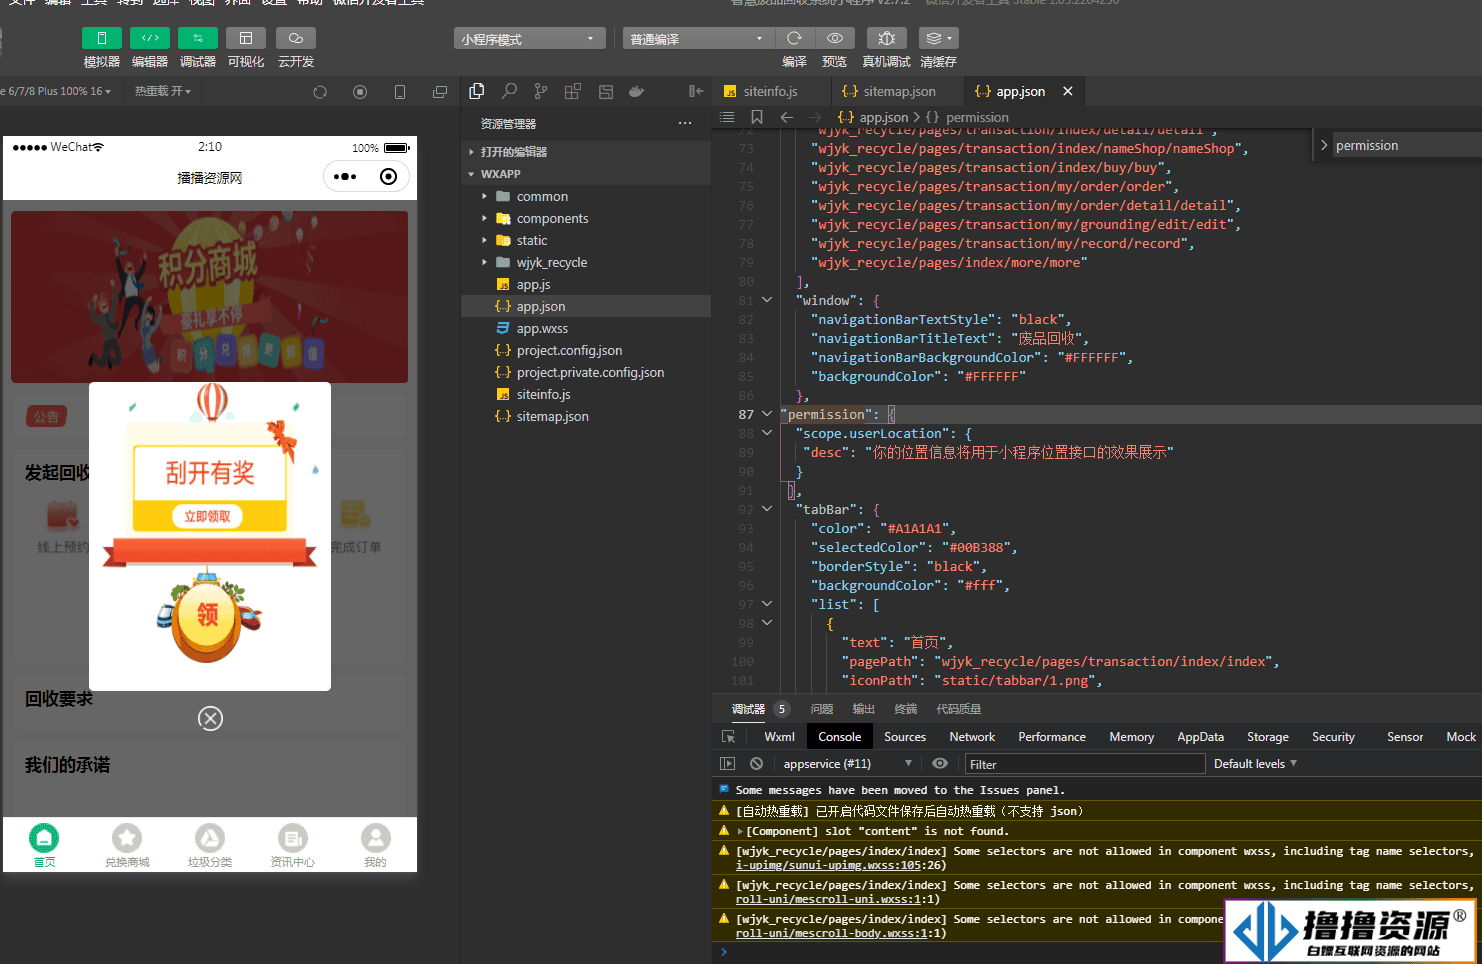
Task: Collapse the explorer sidebar panel icon
Action: point(696,91)
